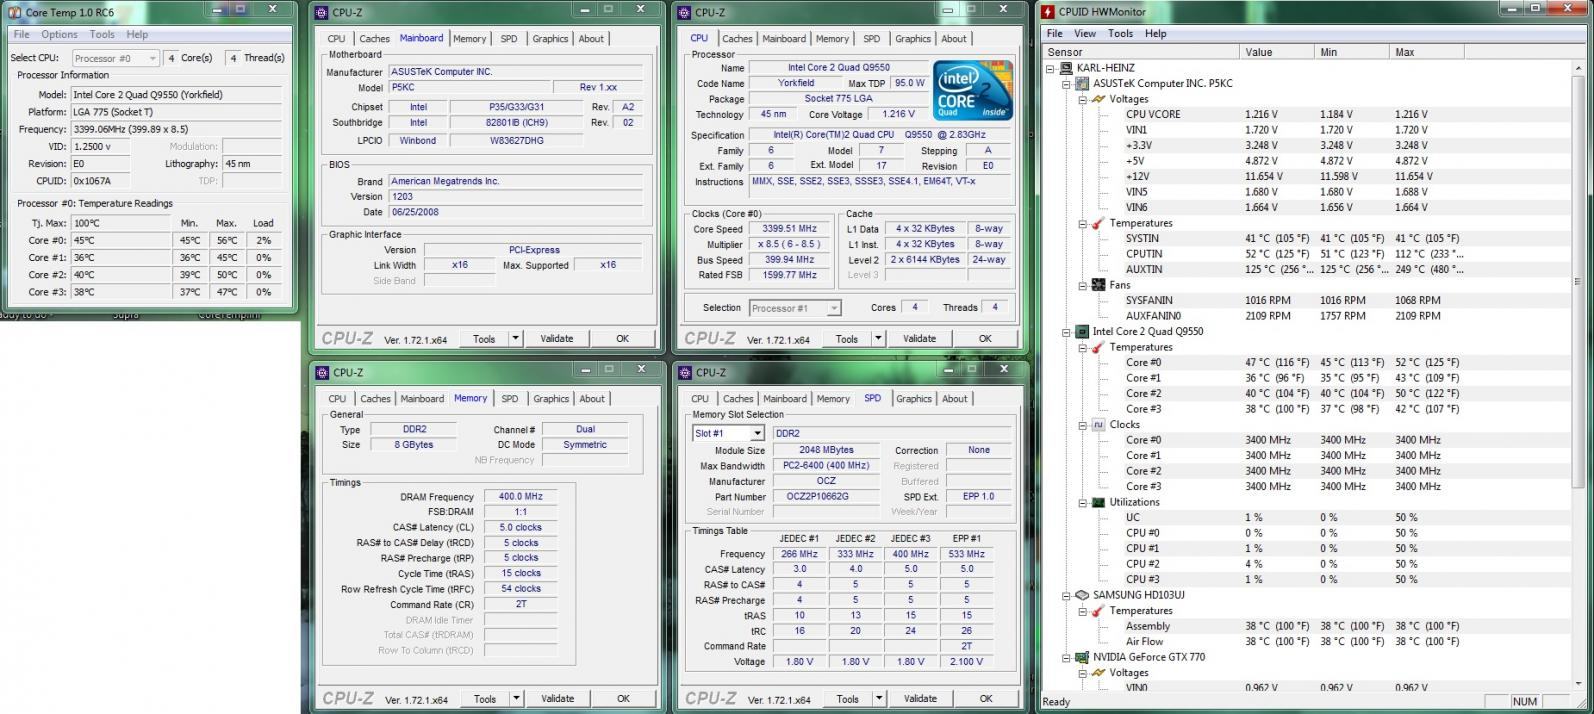Open the View menu in HWMonitor

tap(1085, 33)
